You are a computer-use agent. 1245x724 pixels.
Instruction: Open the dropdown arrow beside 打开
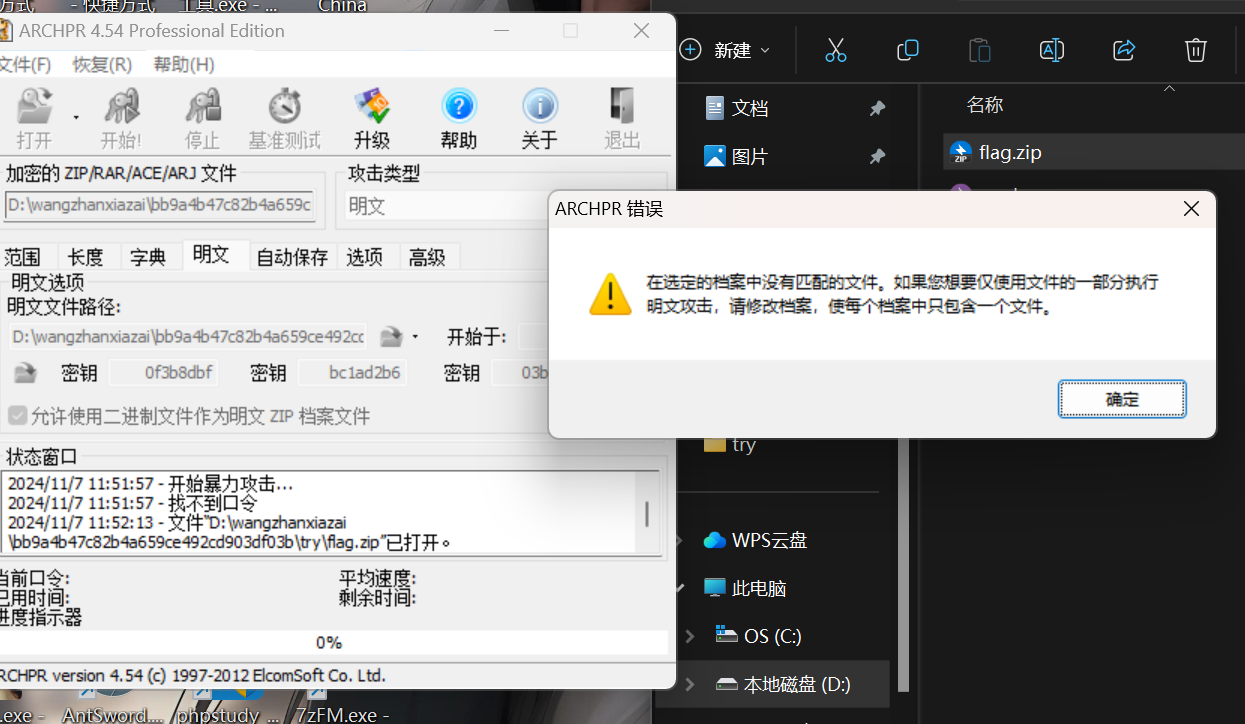point(76,118)
